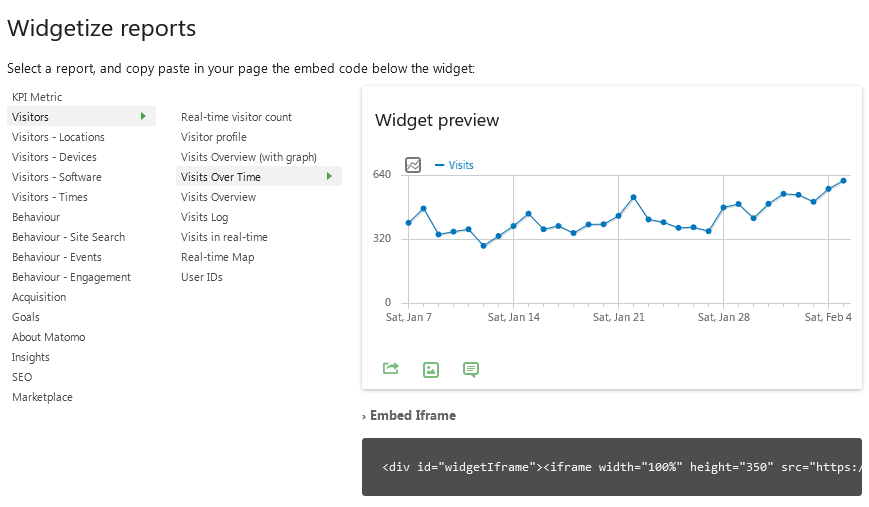Expand the Embed Iframe section
869x507 pixels.
(412, 415)
